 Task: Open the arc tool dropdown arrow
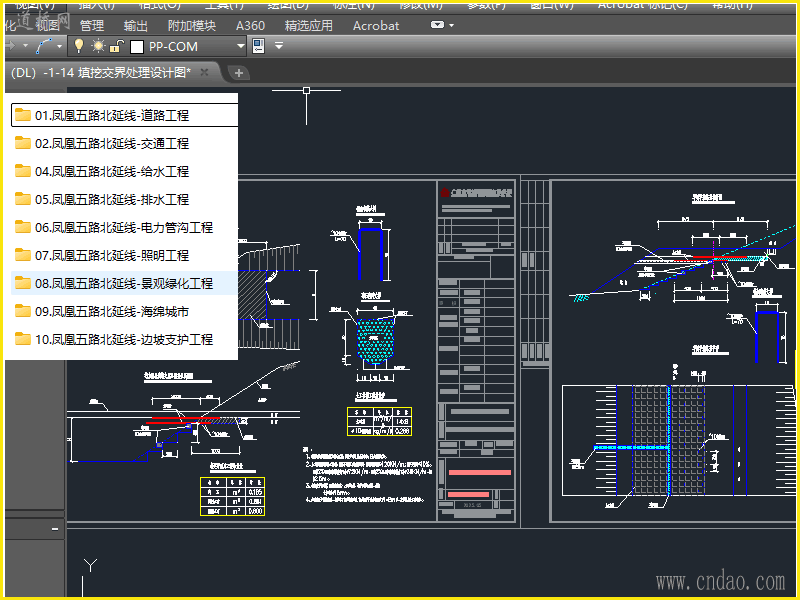[x=60, y=46]
